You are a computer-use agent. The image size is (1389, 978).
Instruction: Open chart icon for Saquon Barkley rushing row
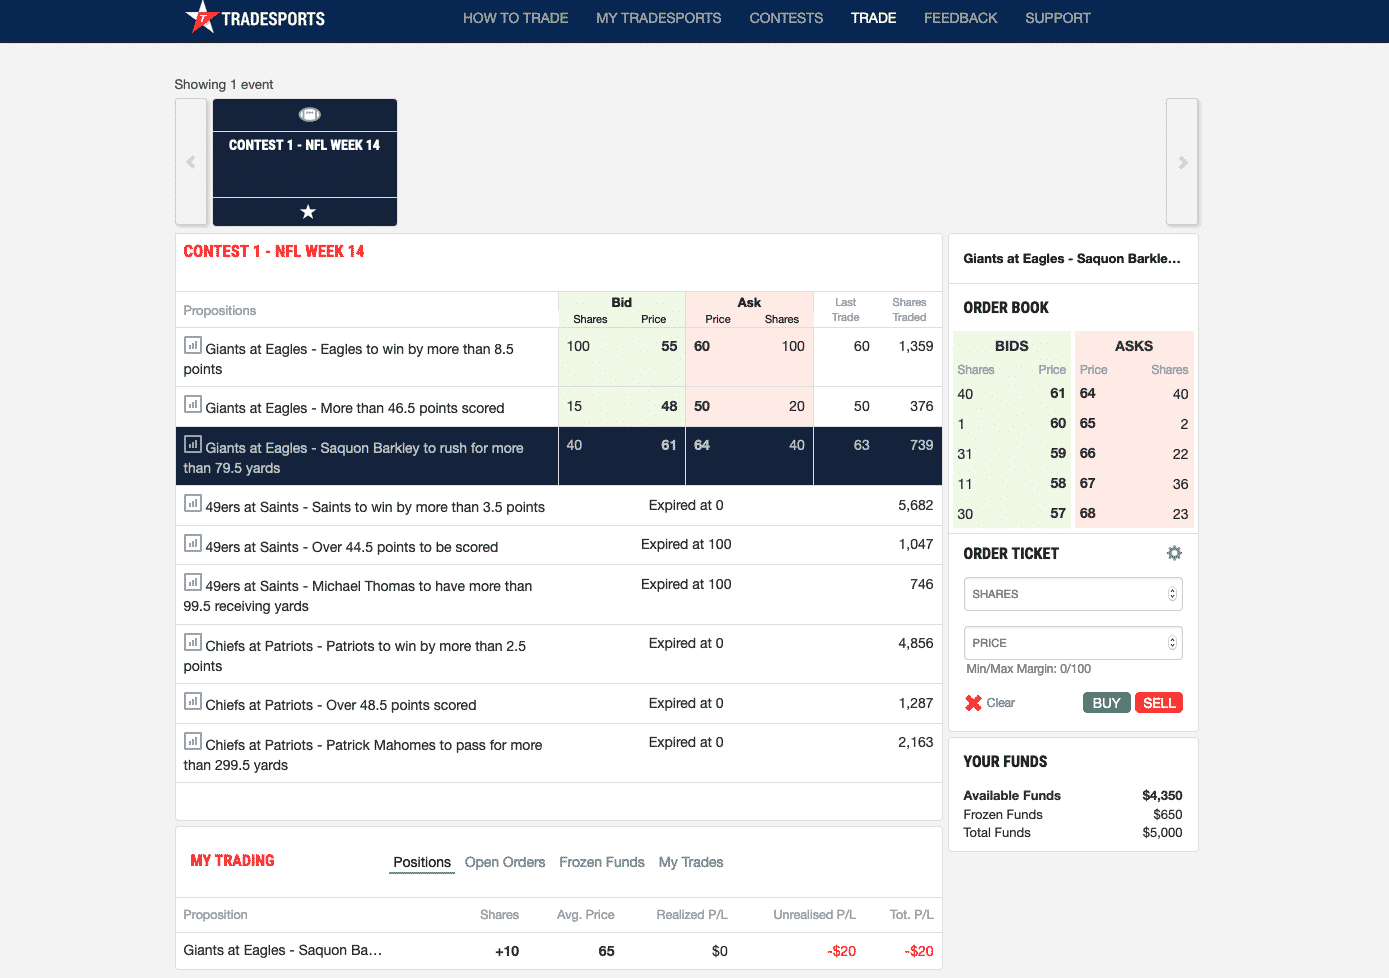point(193,445)
